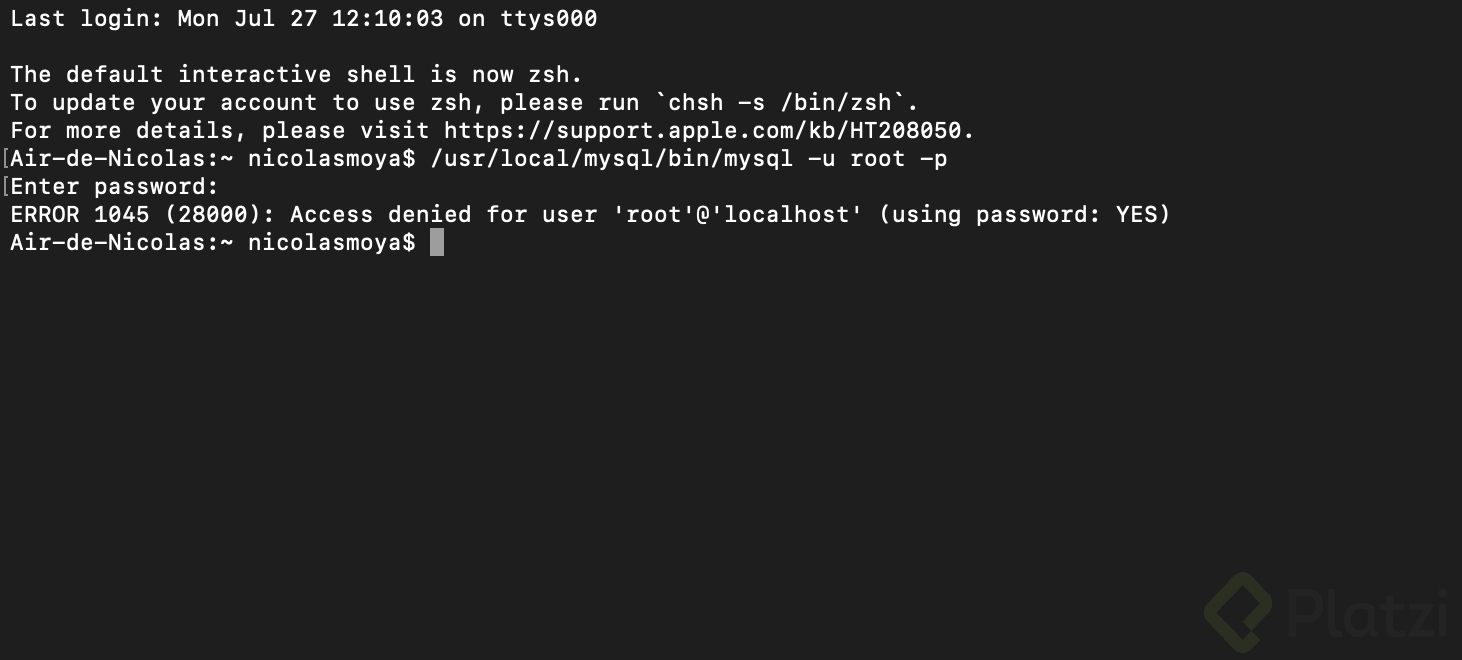Click the gray terminal cursor block
The width and height of the screenshot is (1462, 660).
pyautogui.click(x=437, y=242)
